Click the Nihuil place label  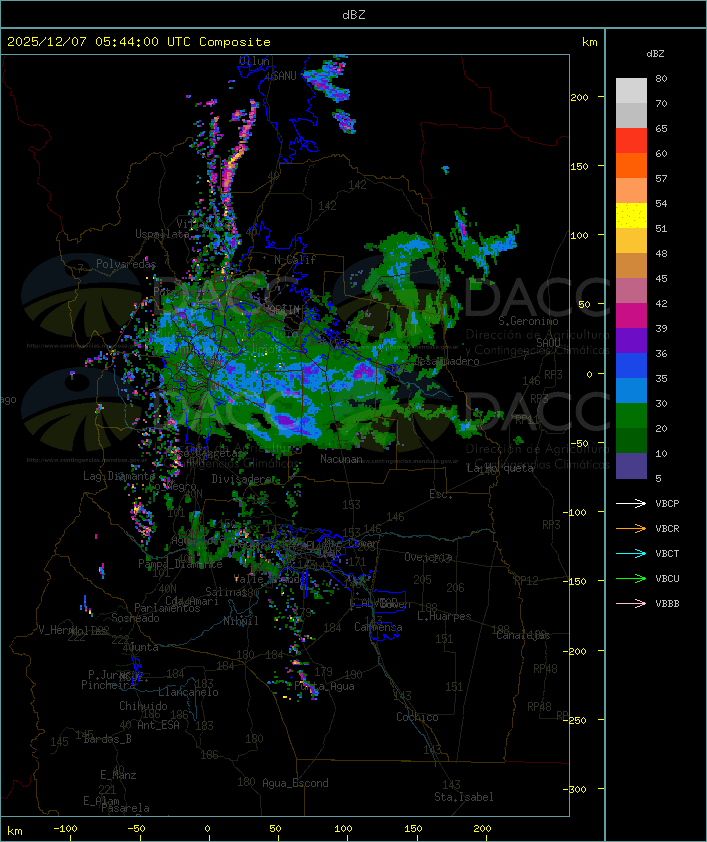[x=240, y=621]
